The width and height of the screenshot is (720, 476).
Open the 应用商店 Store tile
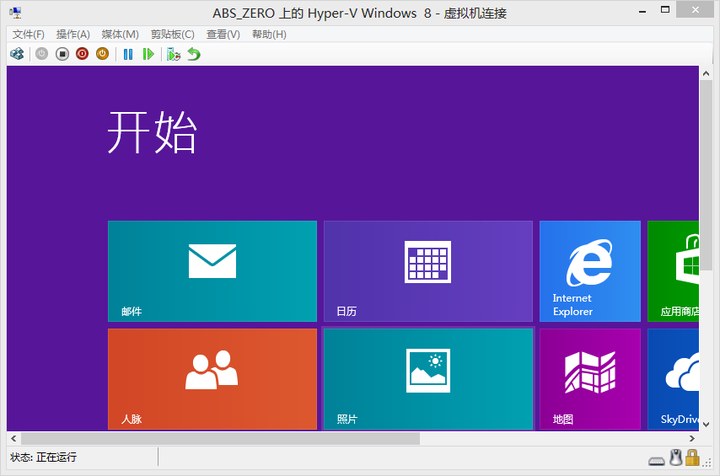tap(673, 271)
